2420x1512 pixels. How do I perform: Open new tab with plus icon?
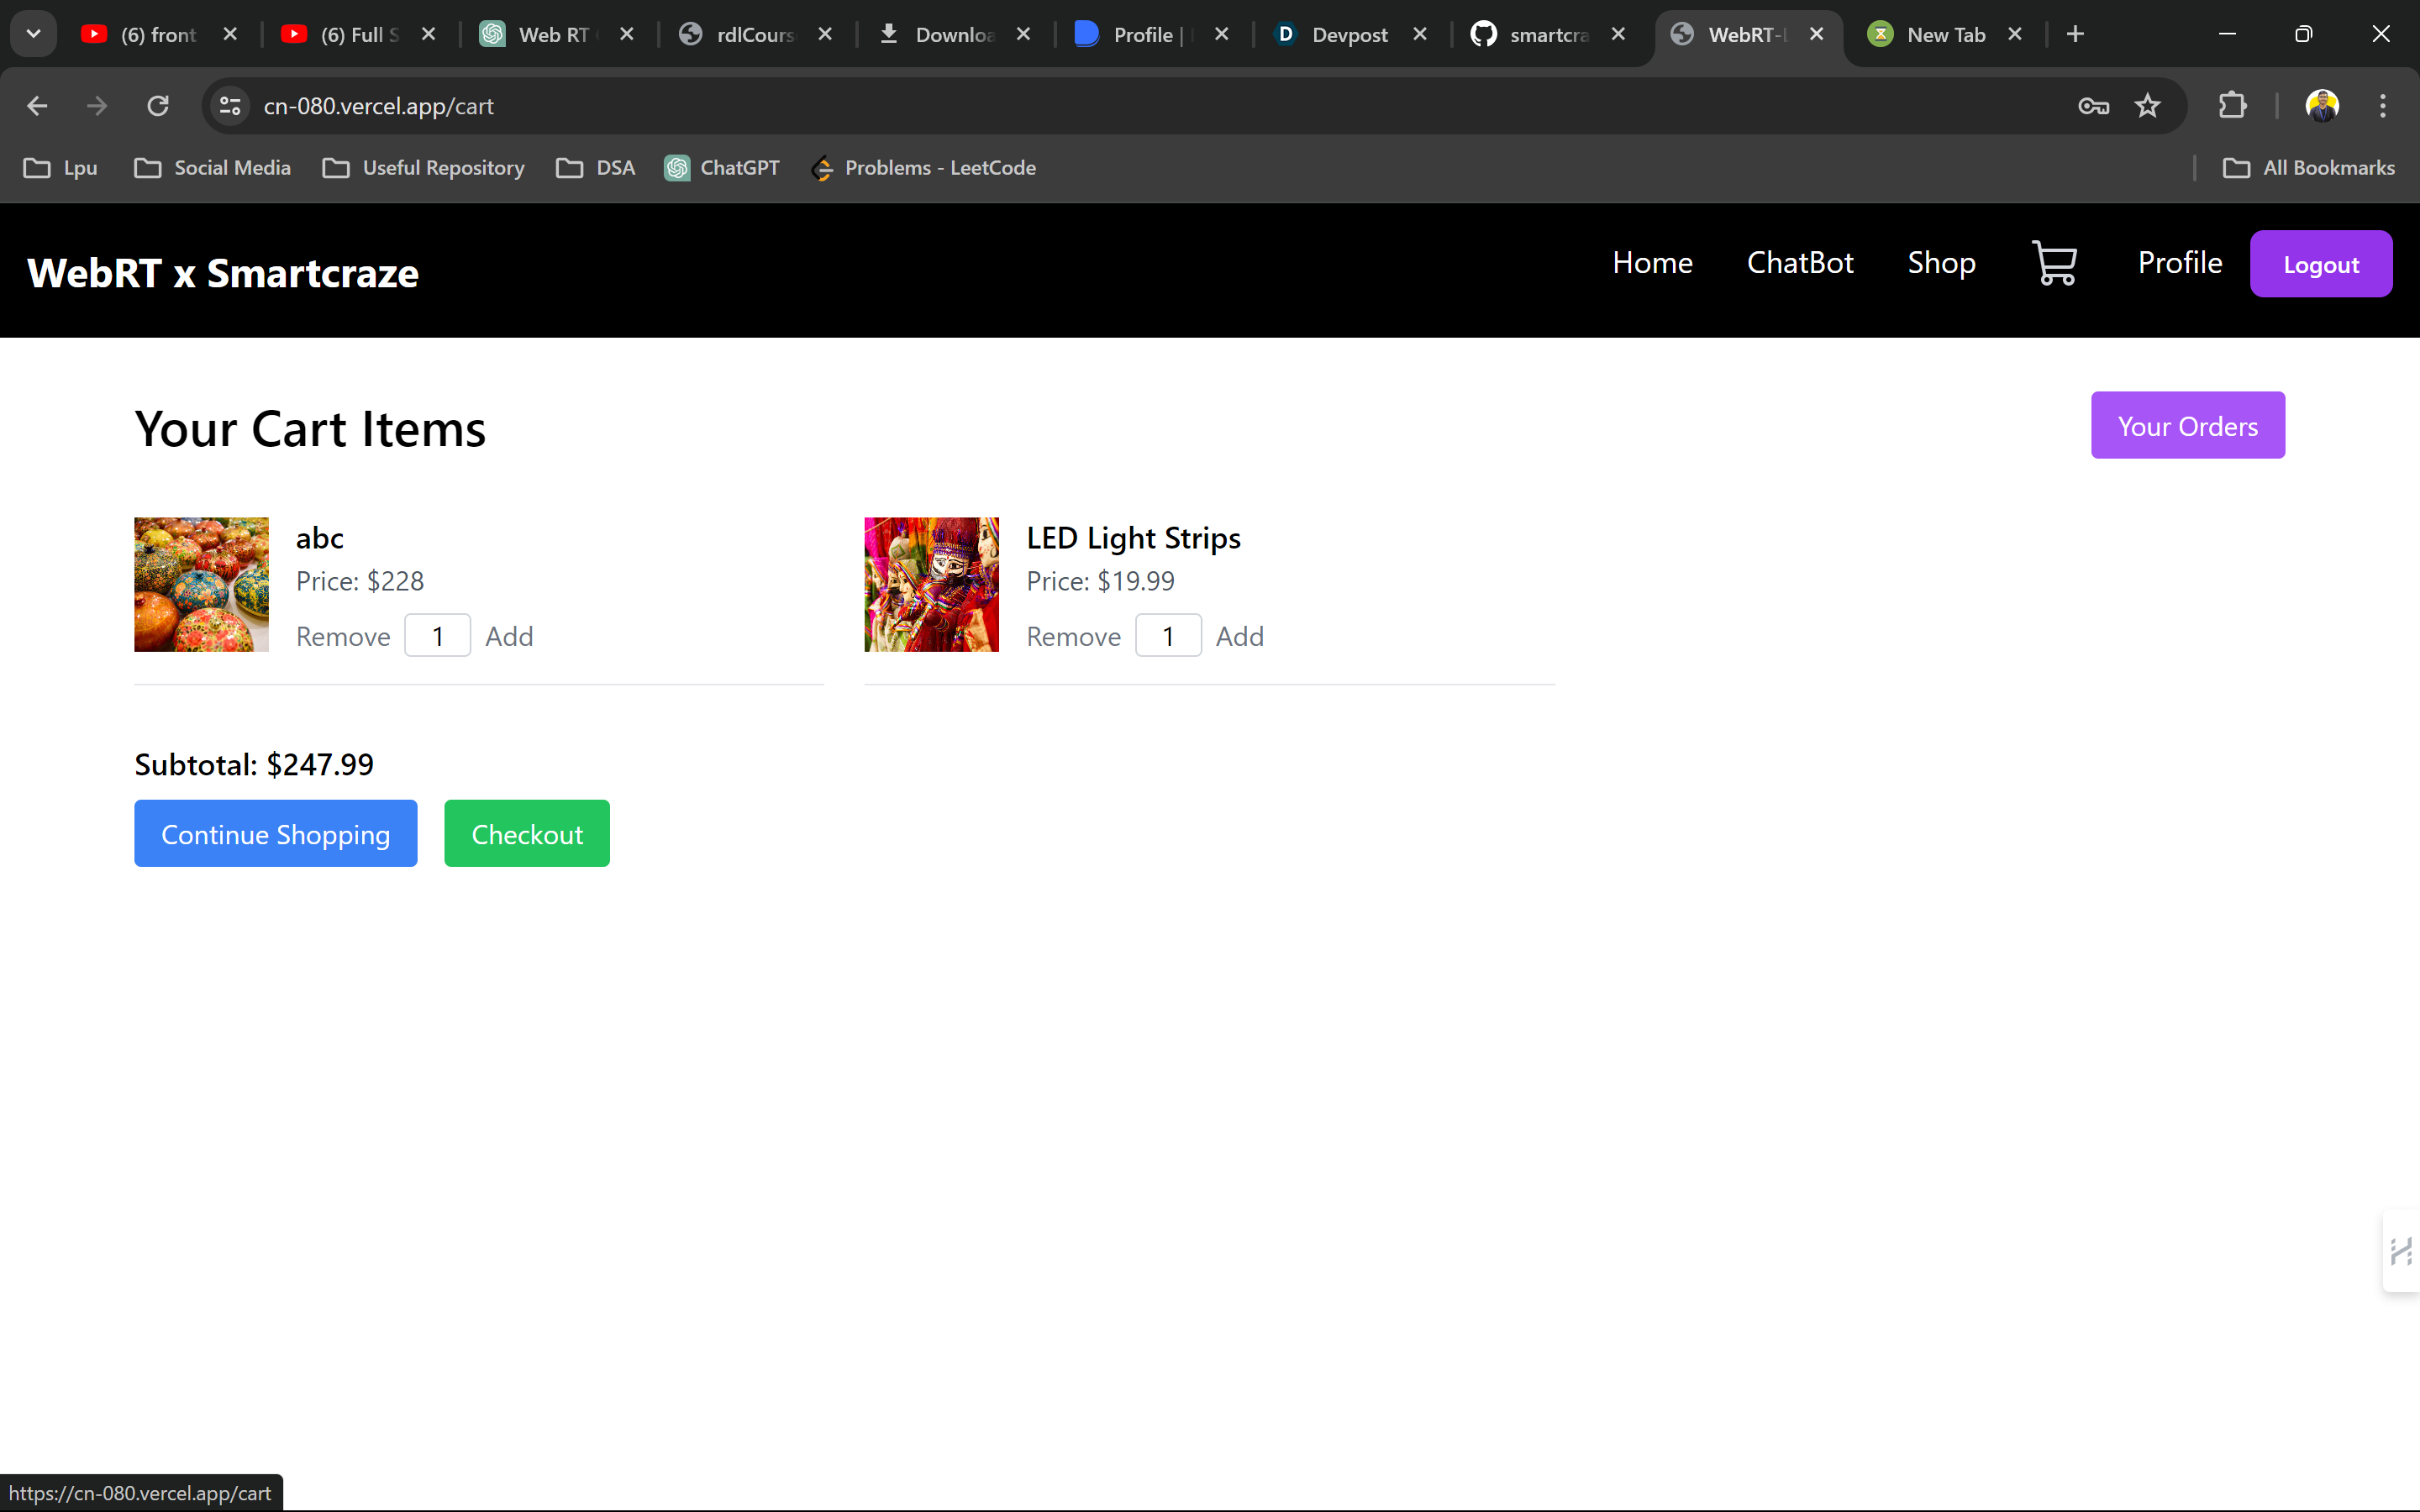point(2075,34)
